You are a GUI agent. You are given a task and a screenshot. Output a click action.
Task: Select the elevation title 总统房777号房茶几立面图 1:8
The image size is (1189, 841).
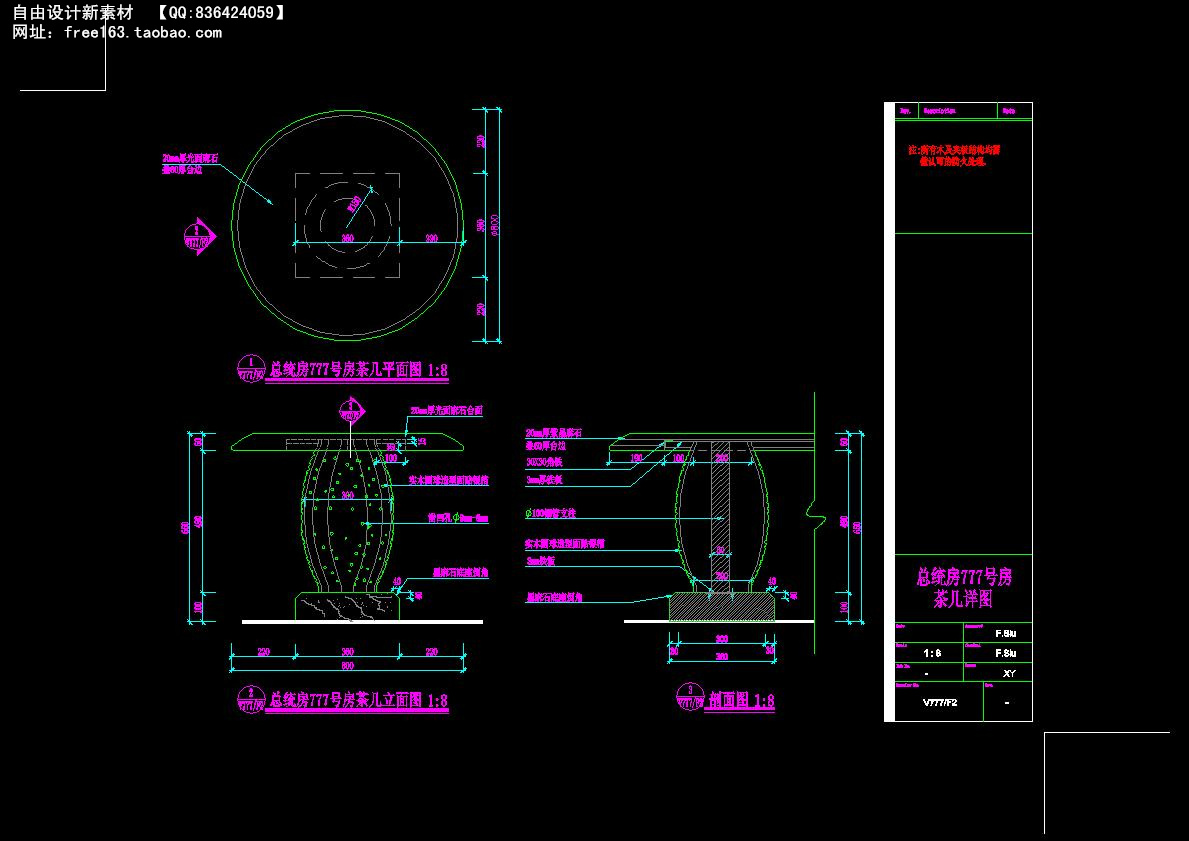coord(359,700)
